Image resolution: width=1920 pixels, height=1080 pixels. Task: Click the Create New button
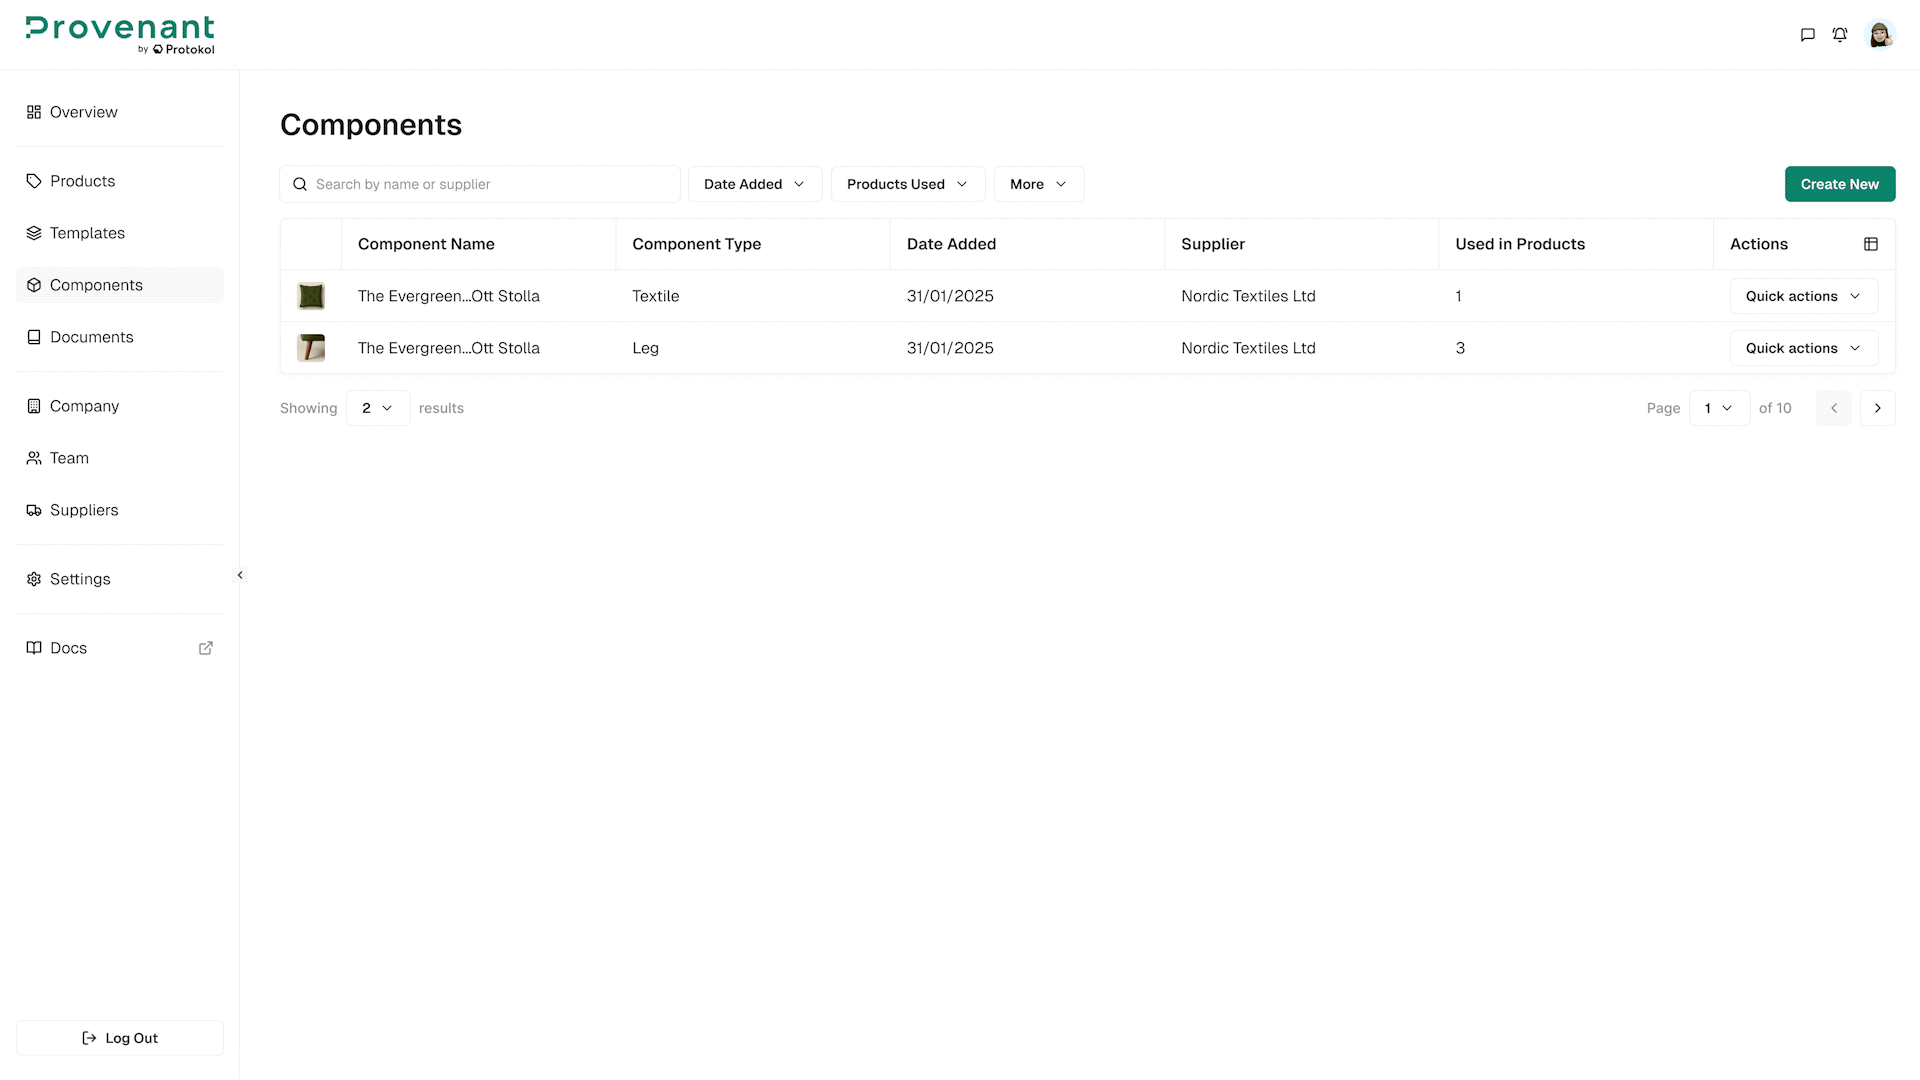pos(1840,184)
